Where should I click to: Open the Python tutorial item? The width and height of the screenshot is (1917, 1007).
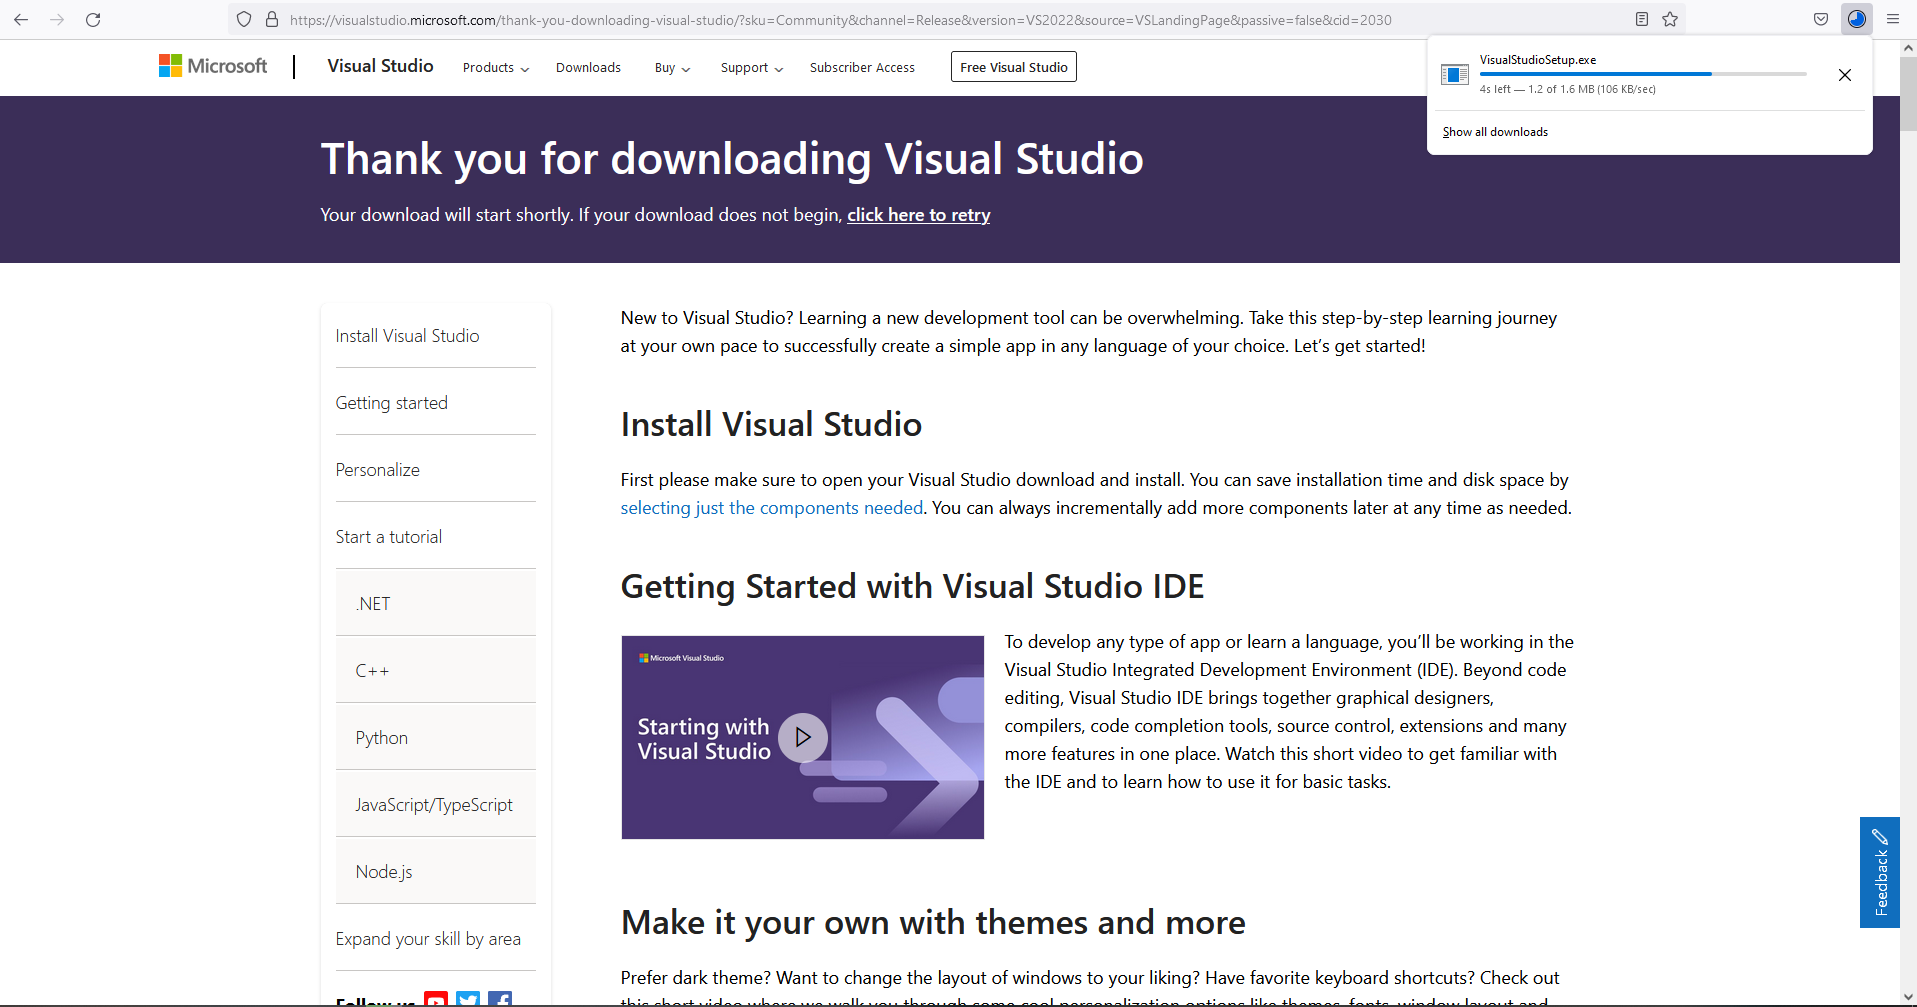pos(436,737)
